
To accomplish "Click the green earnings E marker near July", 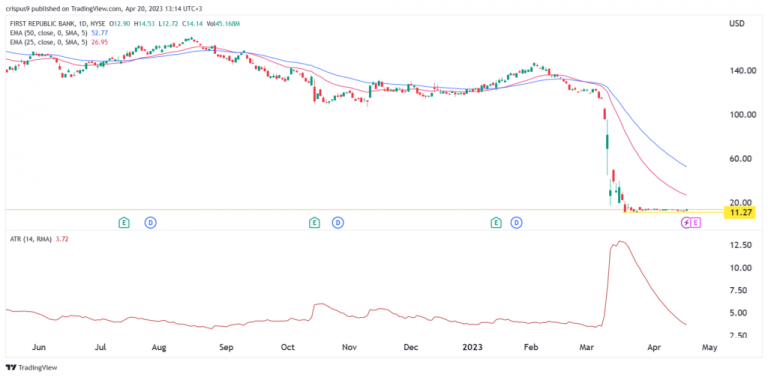I will (x=124, y=223).
